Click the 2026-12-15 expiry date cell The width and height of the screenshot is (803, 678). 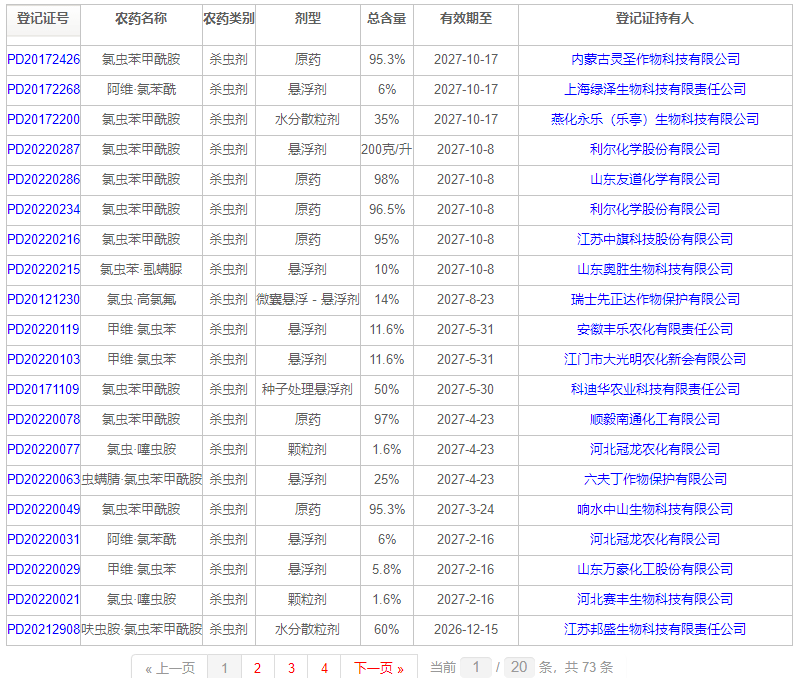pyautogui.click(x=466, y=629)
